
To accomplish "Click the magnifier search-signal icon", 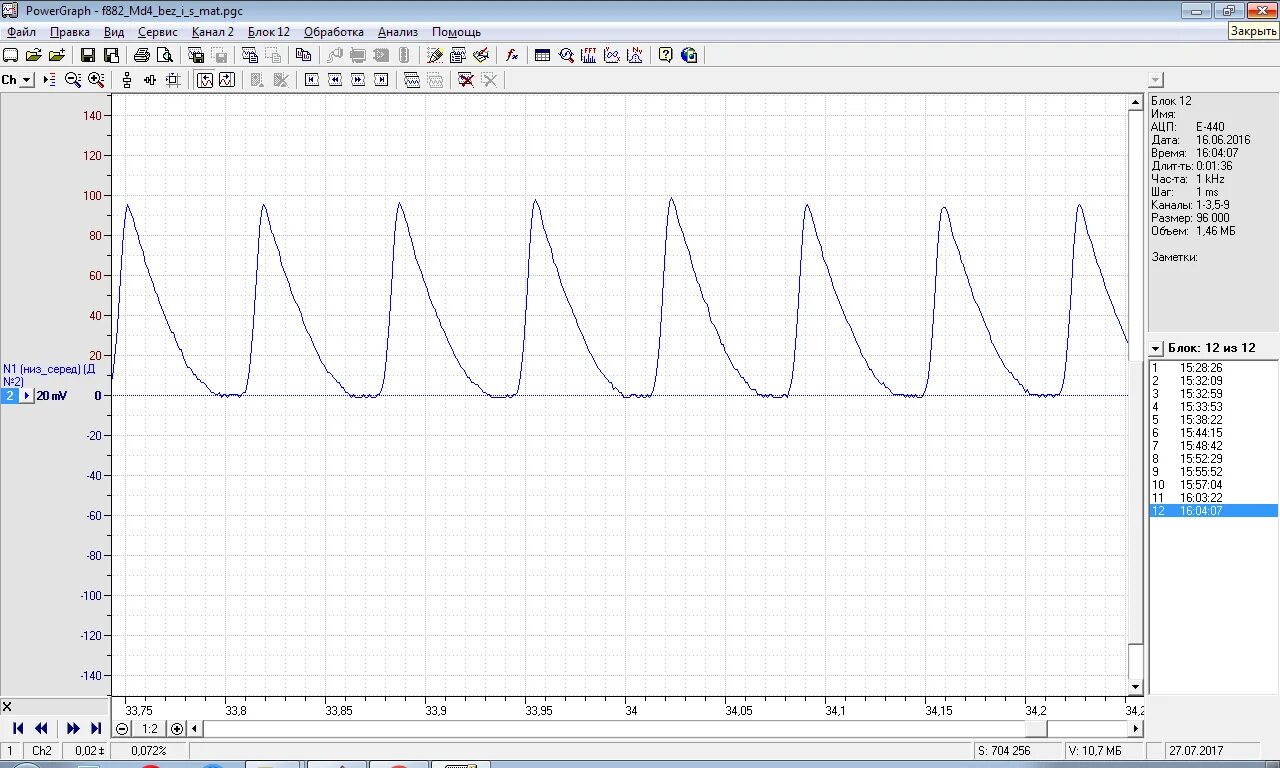I will (566, 55).
